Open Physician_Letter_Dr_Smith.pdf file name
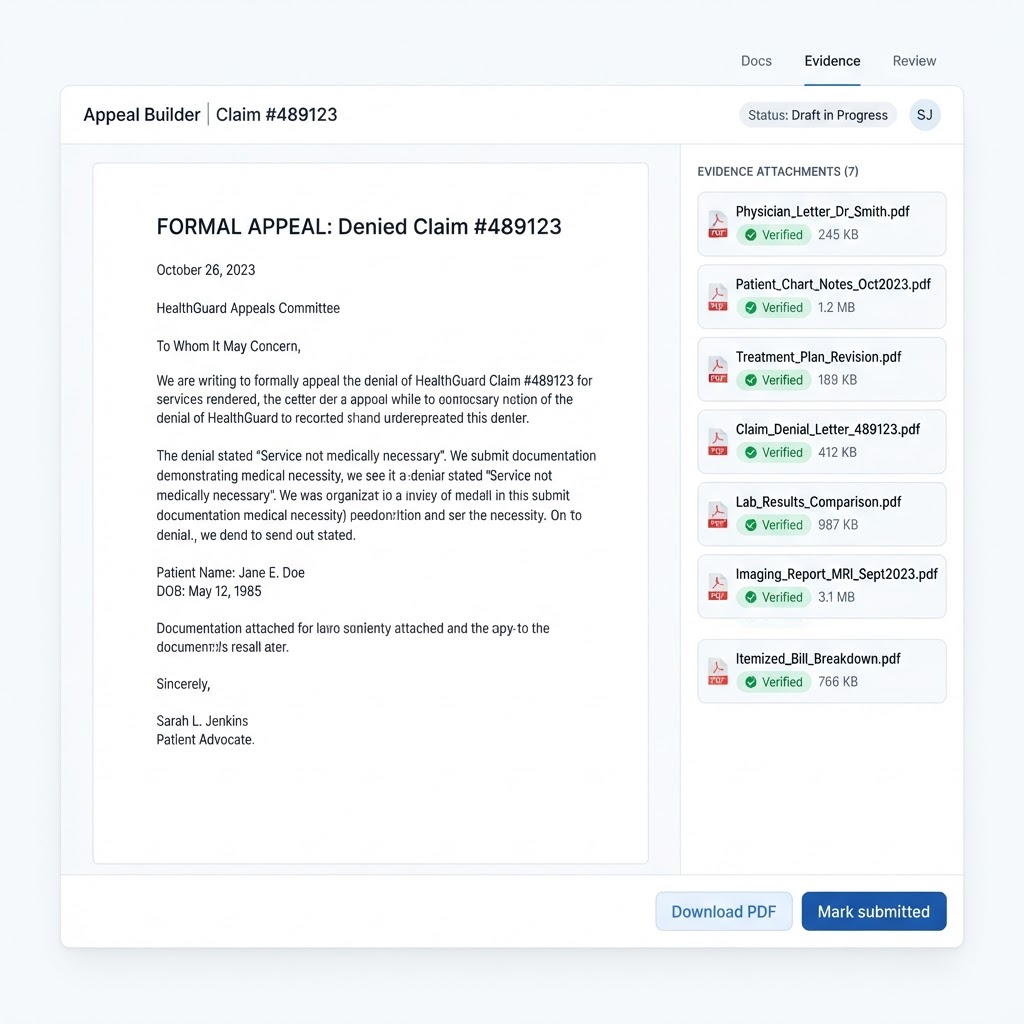Viewport: 1024px width, 1024px height. [822, 212]
